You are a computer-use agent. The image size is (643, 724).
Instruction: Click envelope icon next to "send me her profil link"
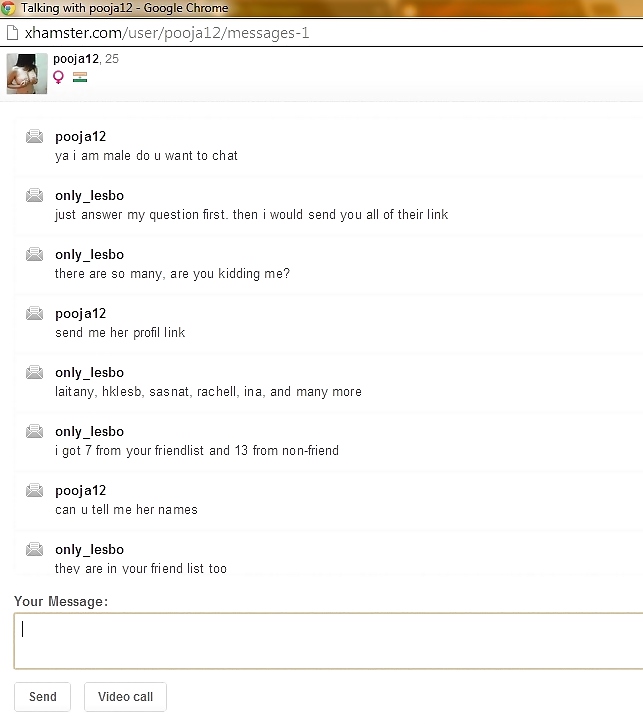(34, 313)
